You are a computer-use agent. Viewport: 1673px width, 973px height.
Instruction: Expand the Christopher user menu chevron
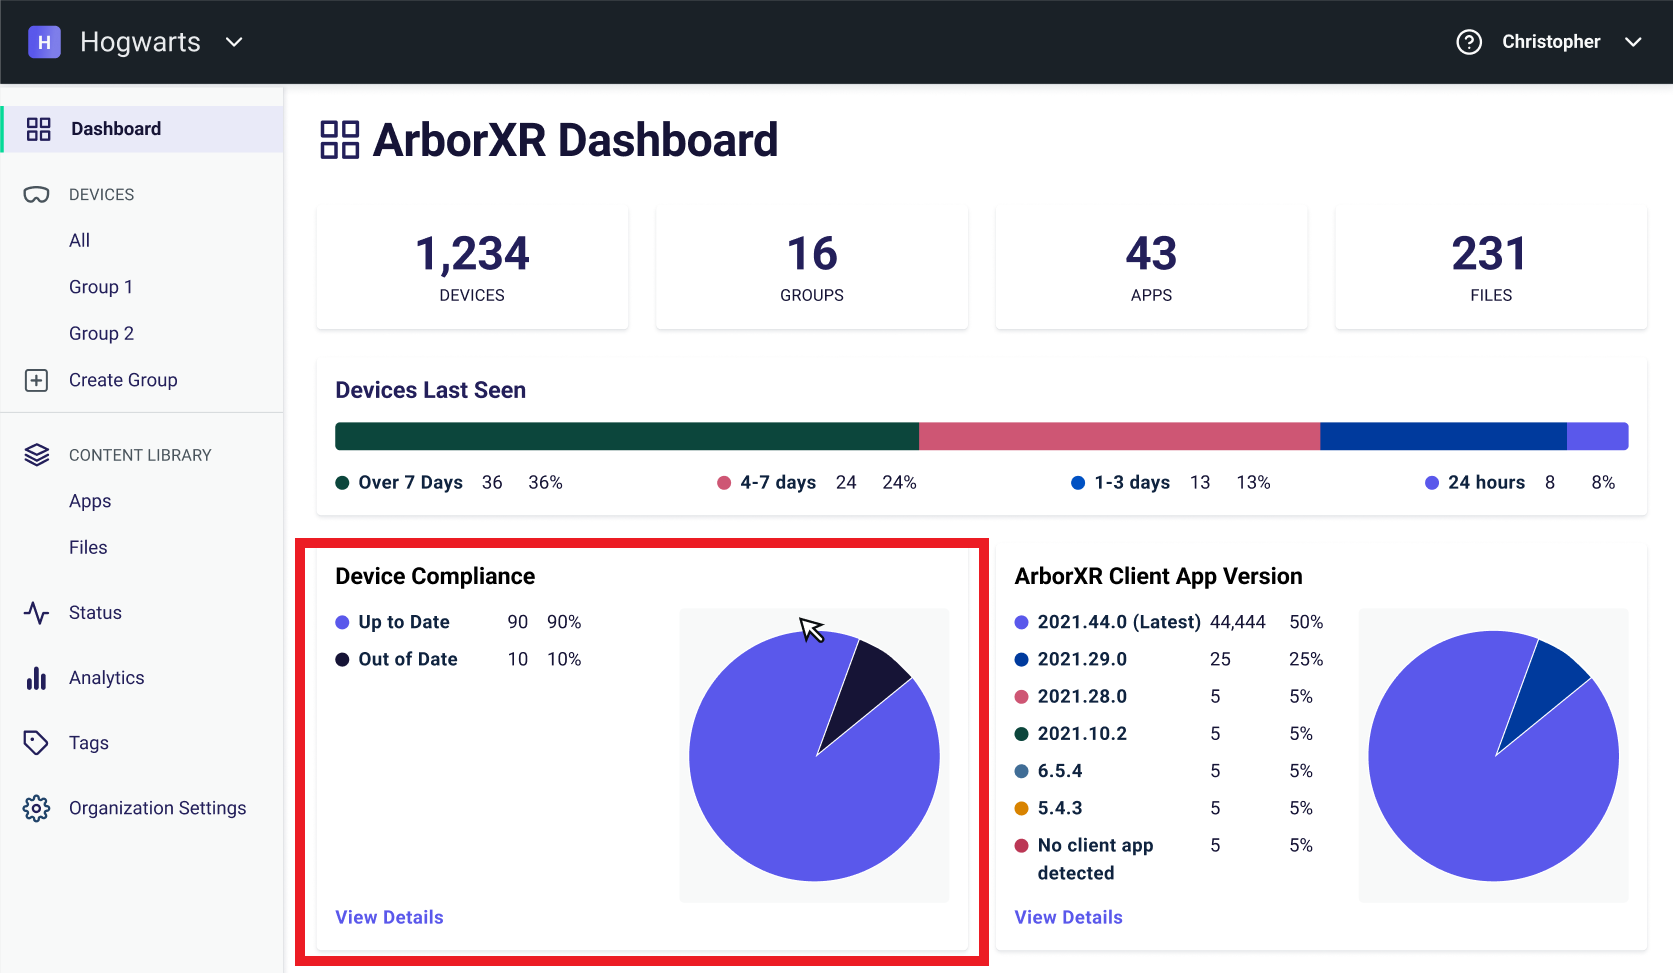coord(1633,42)
